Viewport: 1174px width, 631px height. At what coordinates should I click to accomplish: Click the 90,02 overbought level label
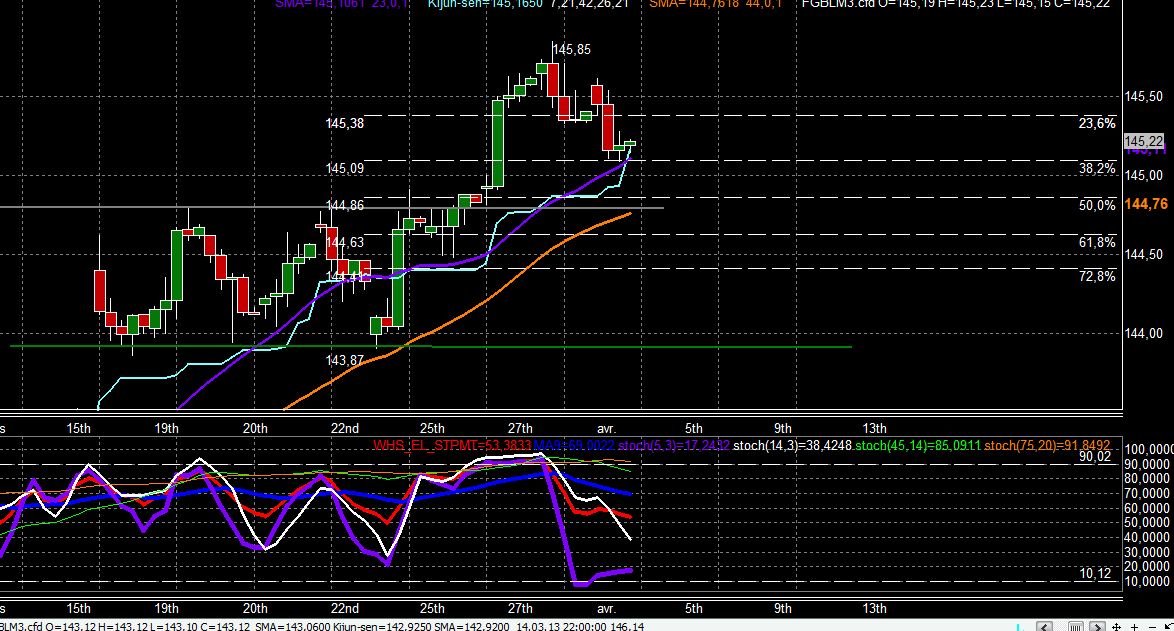pyautogui.click(x=1095, y=457)
